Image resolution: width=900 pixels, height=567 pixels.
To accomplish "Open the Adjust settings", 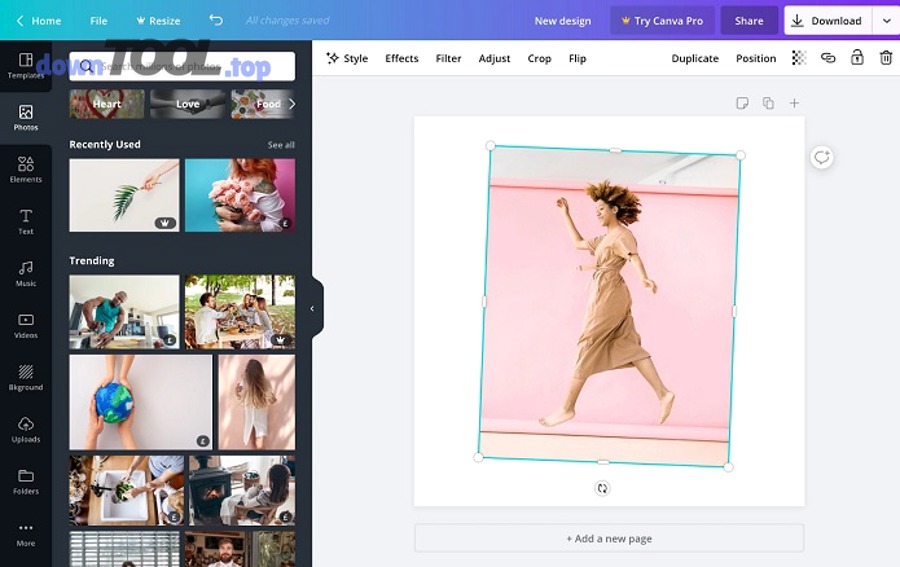I will (494, 58).
